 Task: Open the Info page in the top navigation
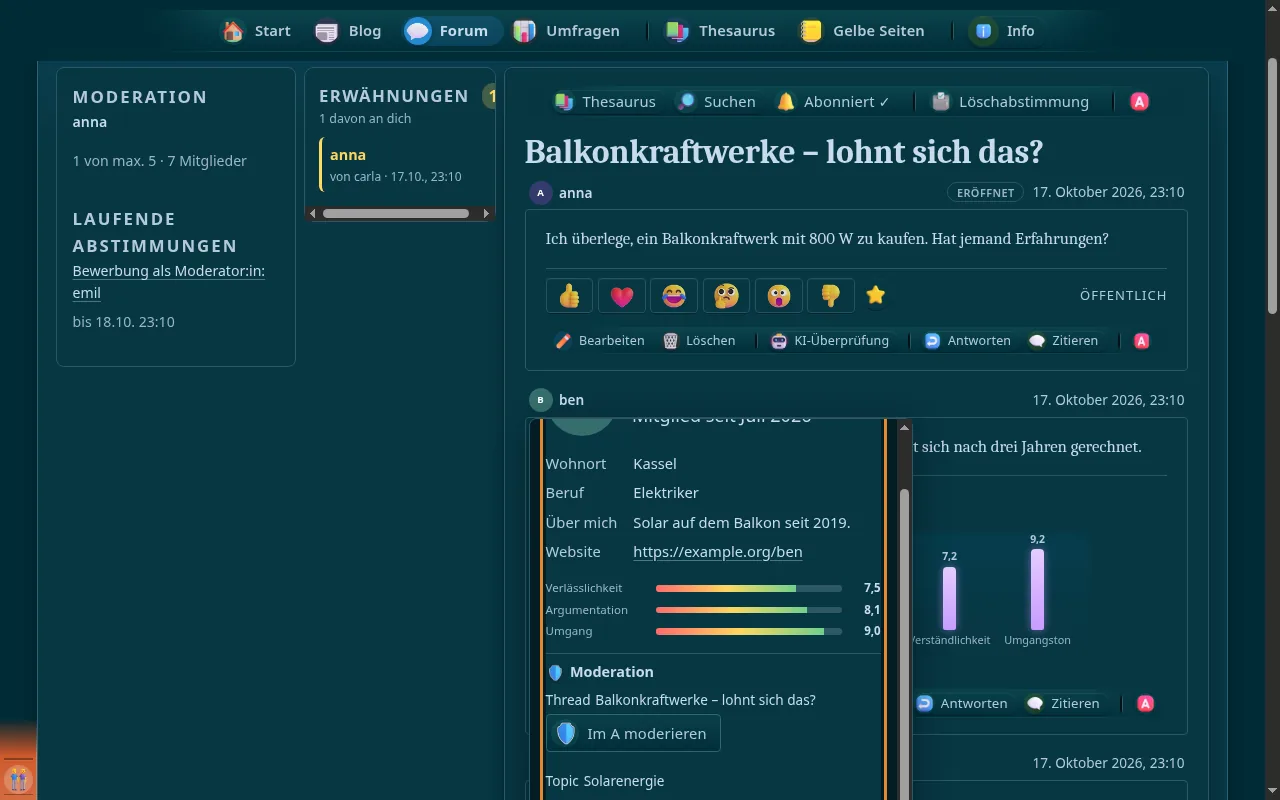click(1003, 31)
